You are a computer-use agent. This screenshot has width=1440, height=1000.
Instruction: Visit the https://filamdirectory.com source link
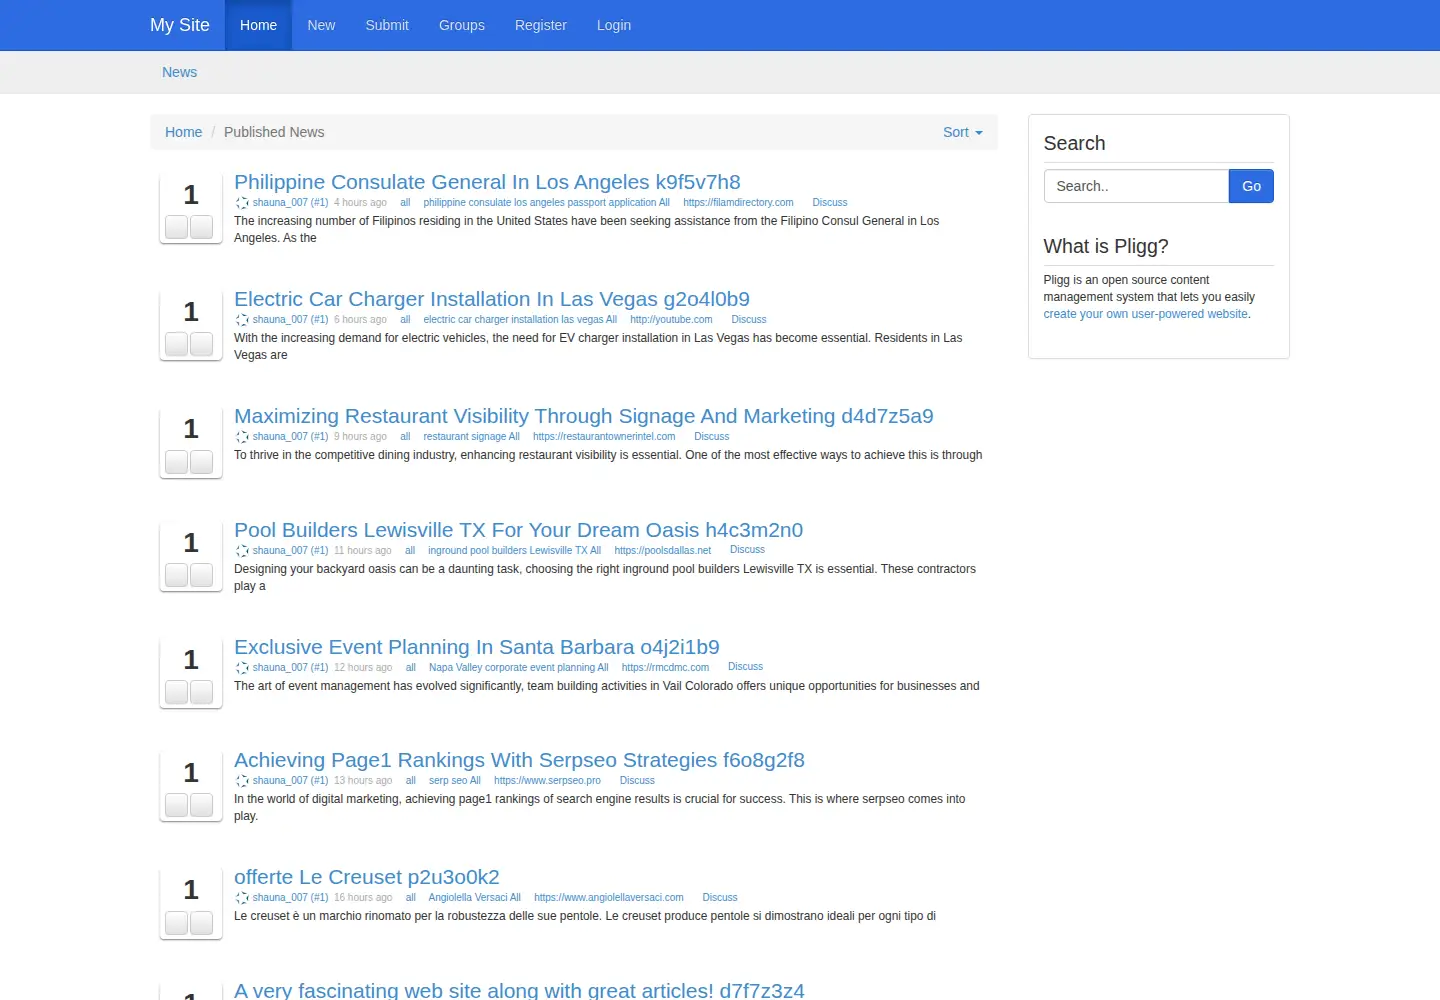click(x=738, y=203)
